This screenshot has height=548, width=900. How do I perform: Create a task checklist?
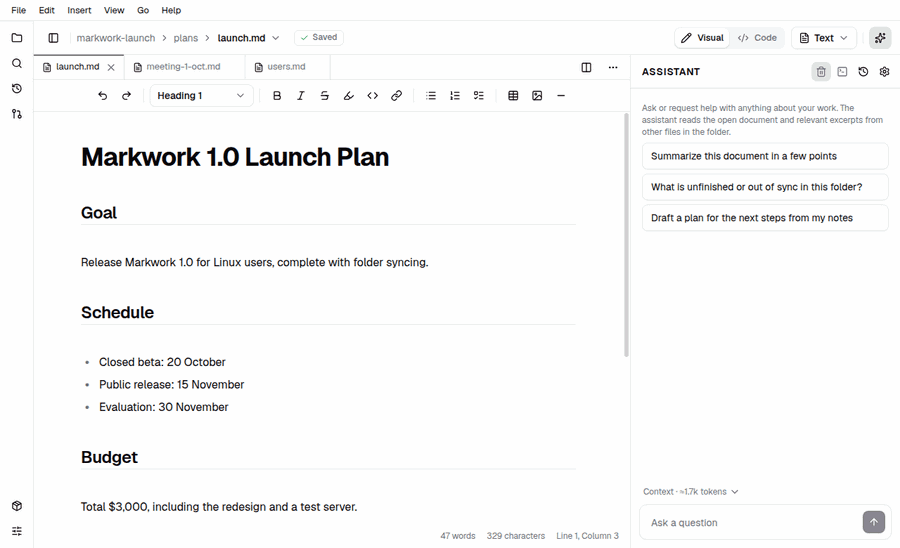[479, 96]
